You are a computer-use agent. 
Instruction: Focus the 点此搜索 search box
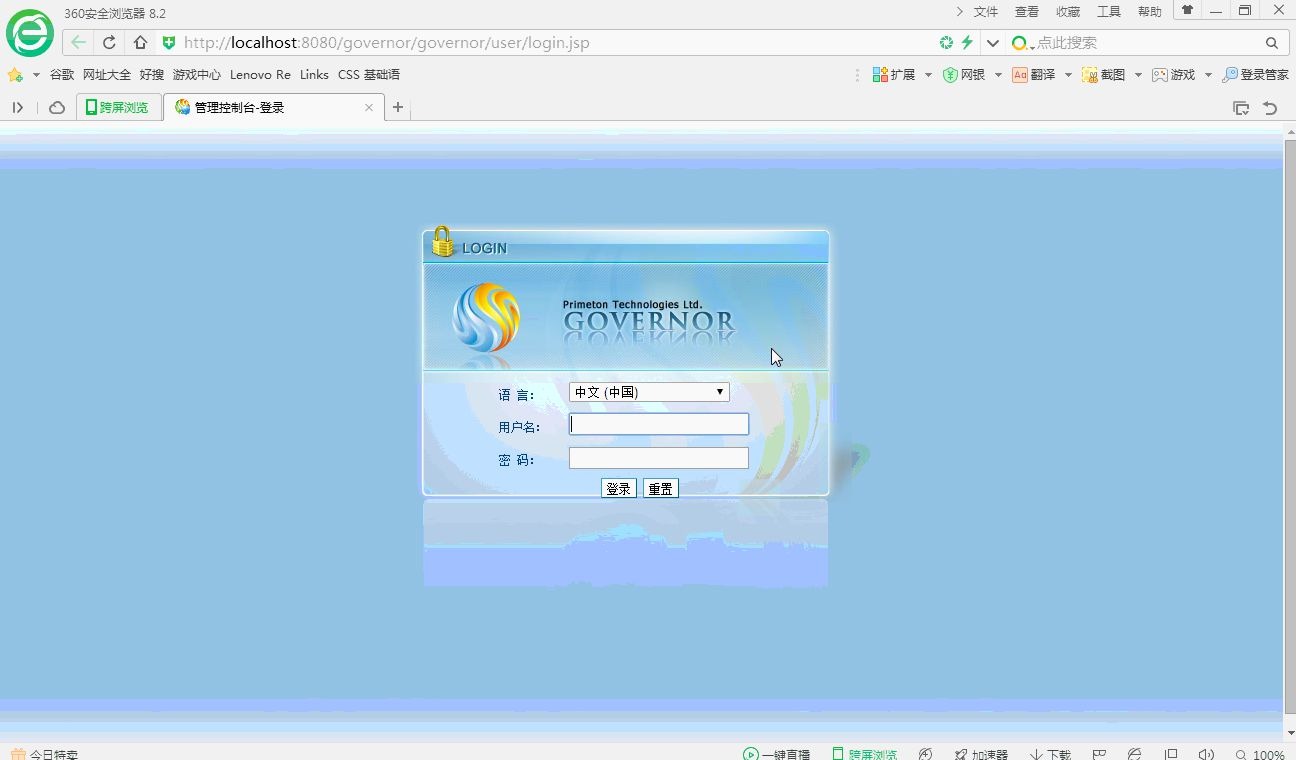[1145, 43]
